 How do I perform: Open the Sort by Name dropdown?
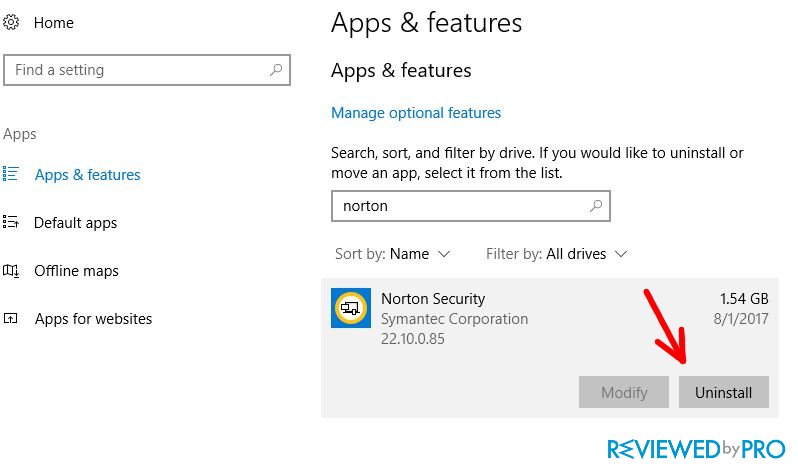point(392,254)
